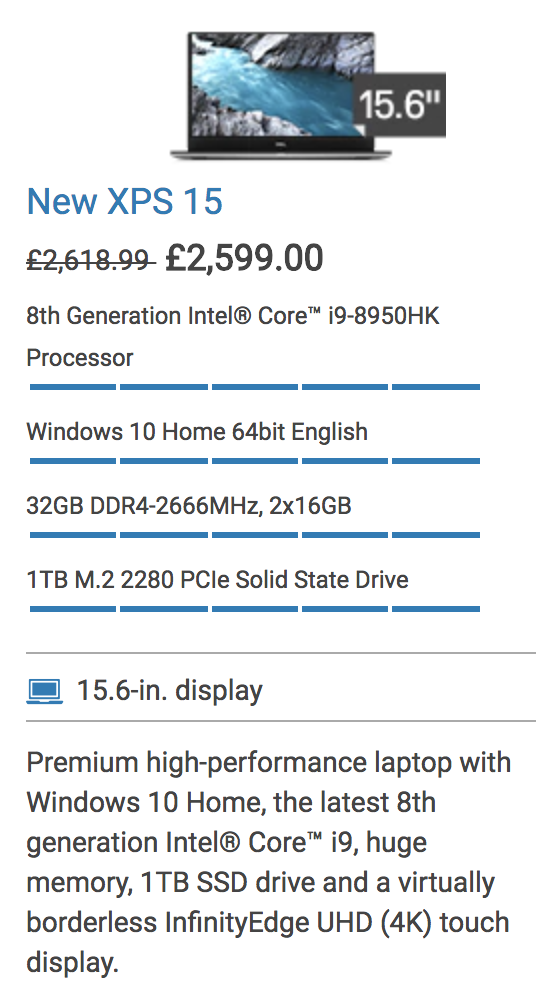The width and height of the screenshot is (544, 996).
Task: Click the Windows 10 Home 64bit English spec
Action: 197,432
